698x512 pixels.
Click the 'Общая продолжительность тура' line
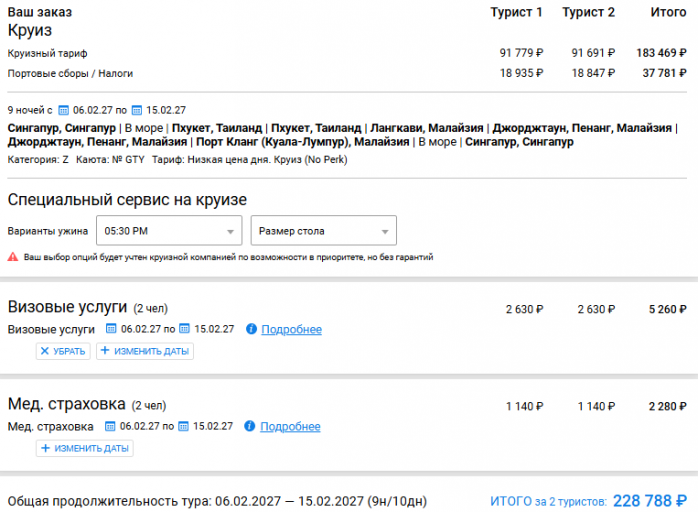click(217, 501)
